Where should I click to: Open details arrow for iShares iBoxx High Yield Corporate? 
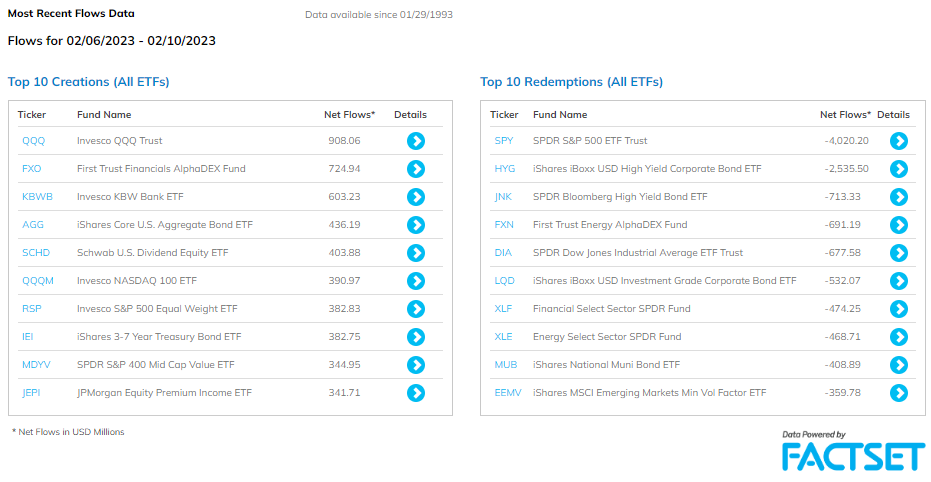[x=899, y=169]
